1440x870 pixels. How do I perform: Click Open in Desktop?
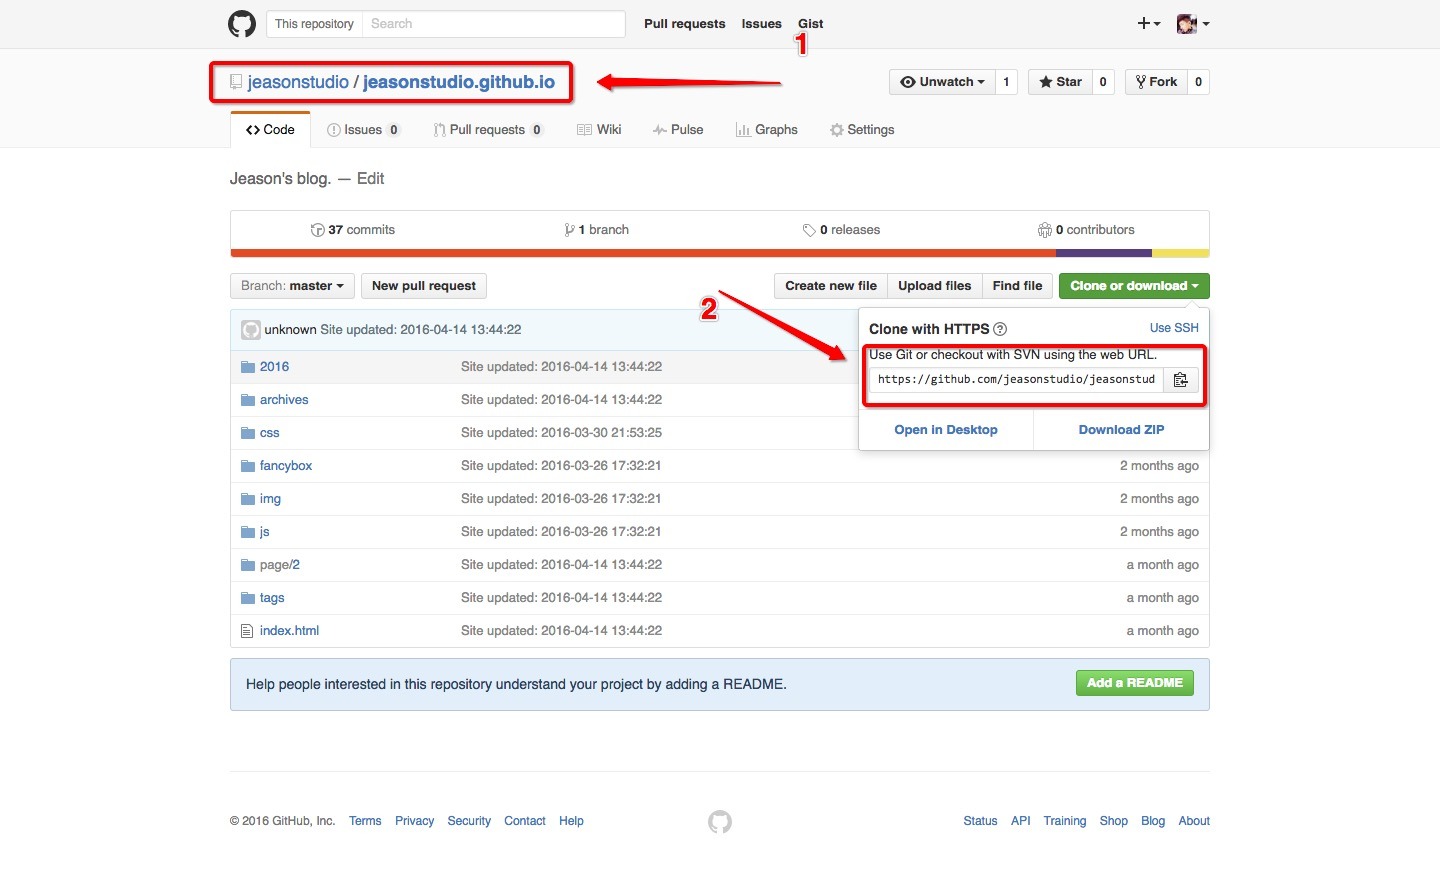point(946,430)
